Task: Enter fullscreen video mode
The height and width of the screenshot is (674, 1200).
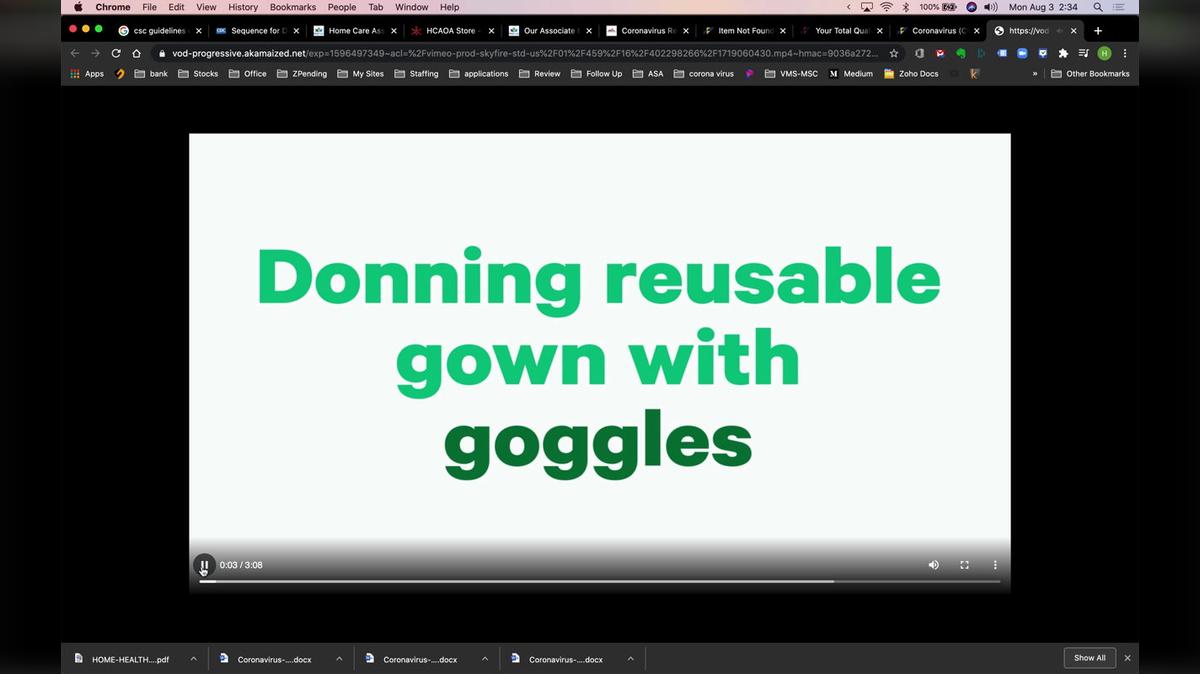Action: point(964,565)
